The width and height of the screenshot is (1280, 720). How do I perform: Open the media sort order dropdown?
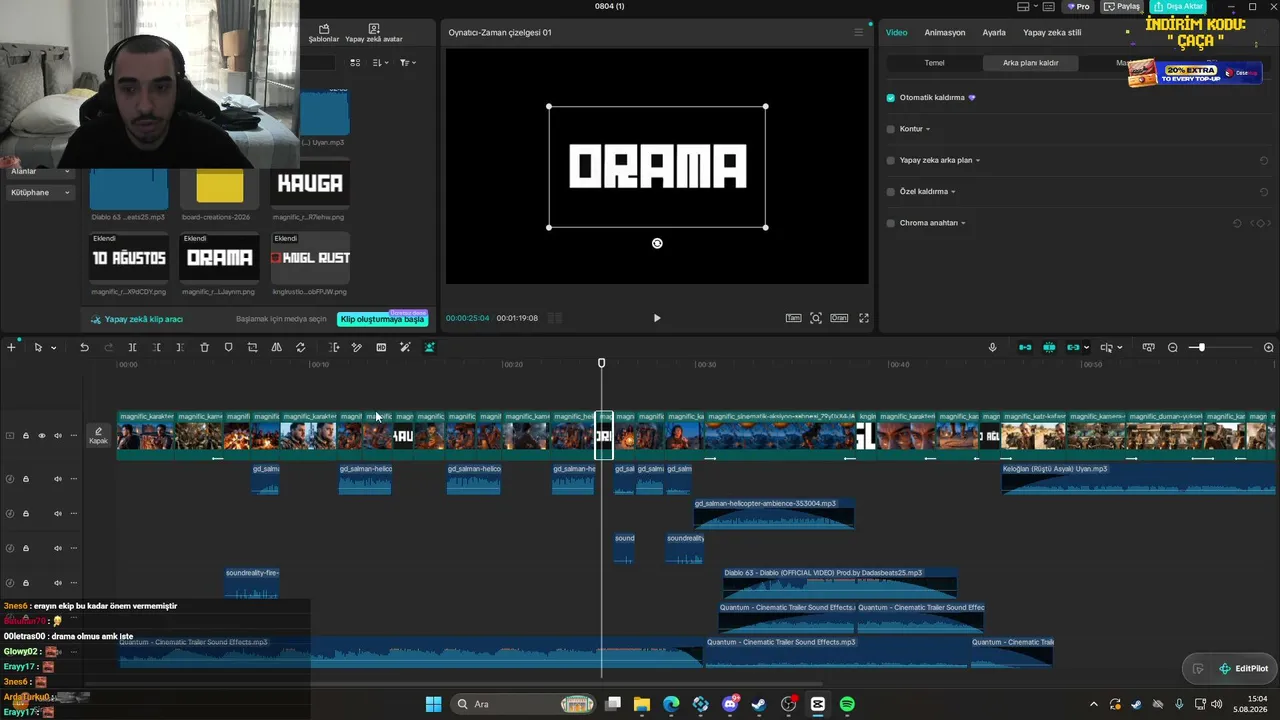pos(380,62)
